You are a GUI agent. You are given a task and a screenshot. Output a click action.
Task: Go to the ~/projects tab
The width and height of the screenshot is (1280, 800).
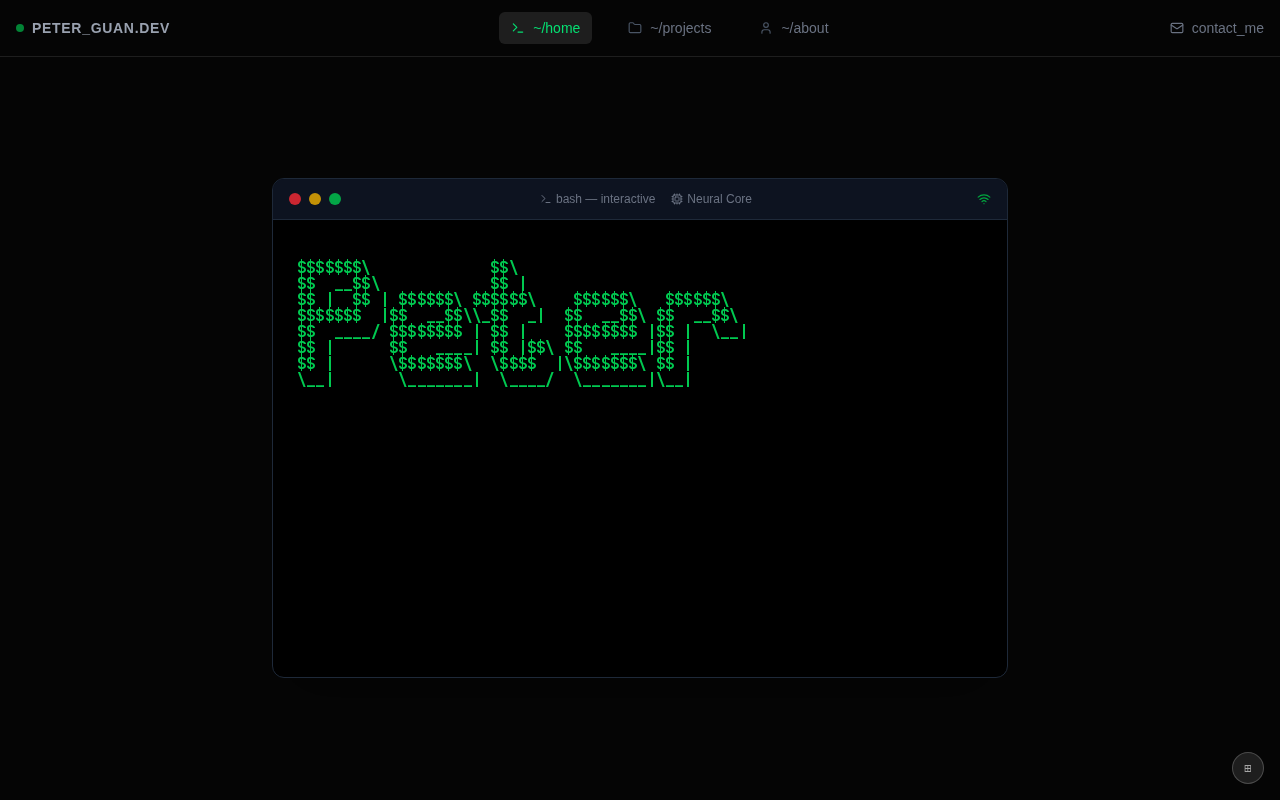pyautogui.click(x=669, y=28)
